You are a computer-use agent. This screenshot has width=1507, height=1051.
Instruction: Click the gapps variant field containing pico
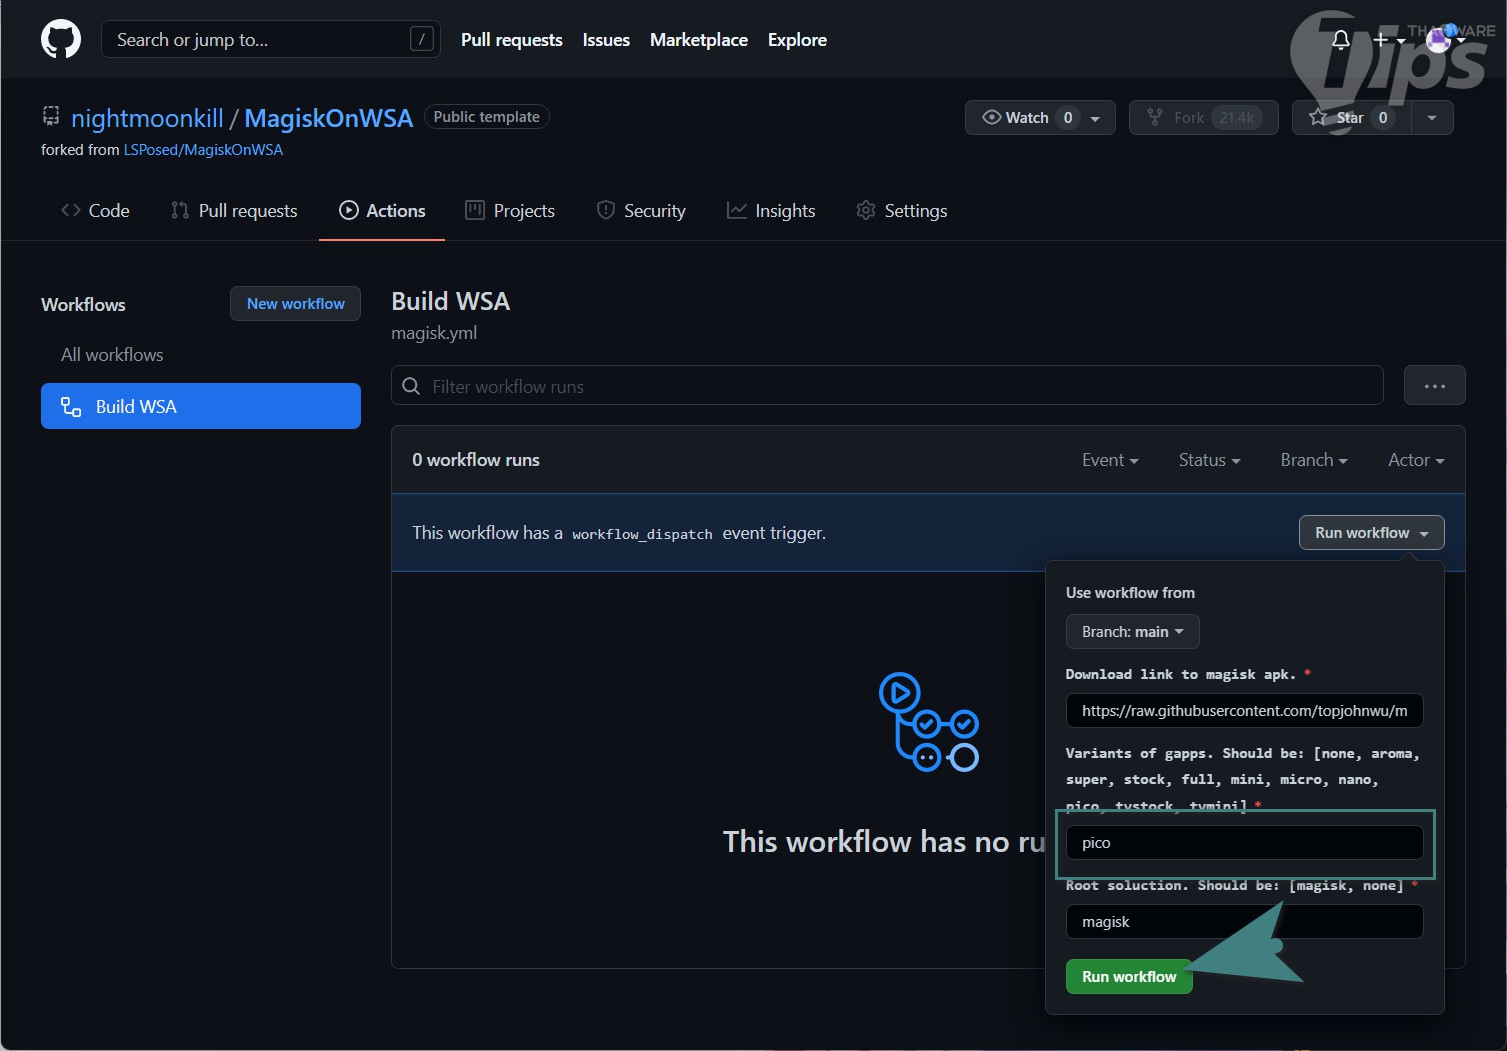click(x=1244, y=842)
